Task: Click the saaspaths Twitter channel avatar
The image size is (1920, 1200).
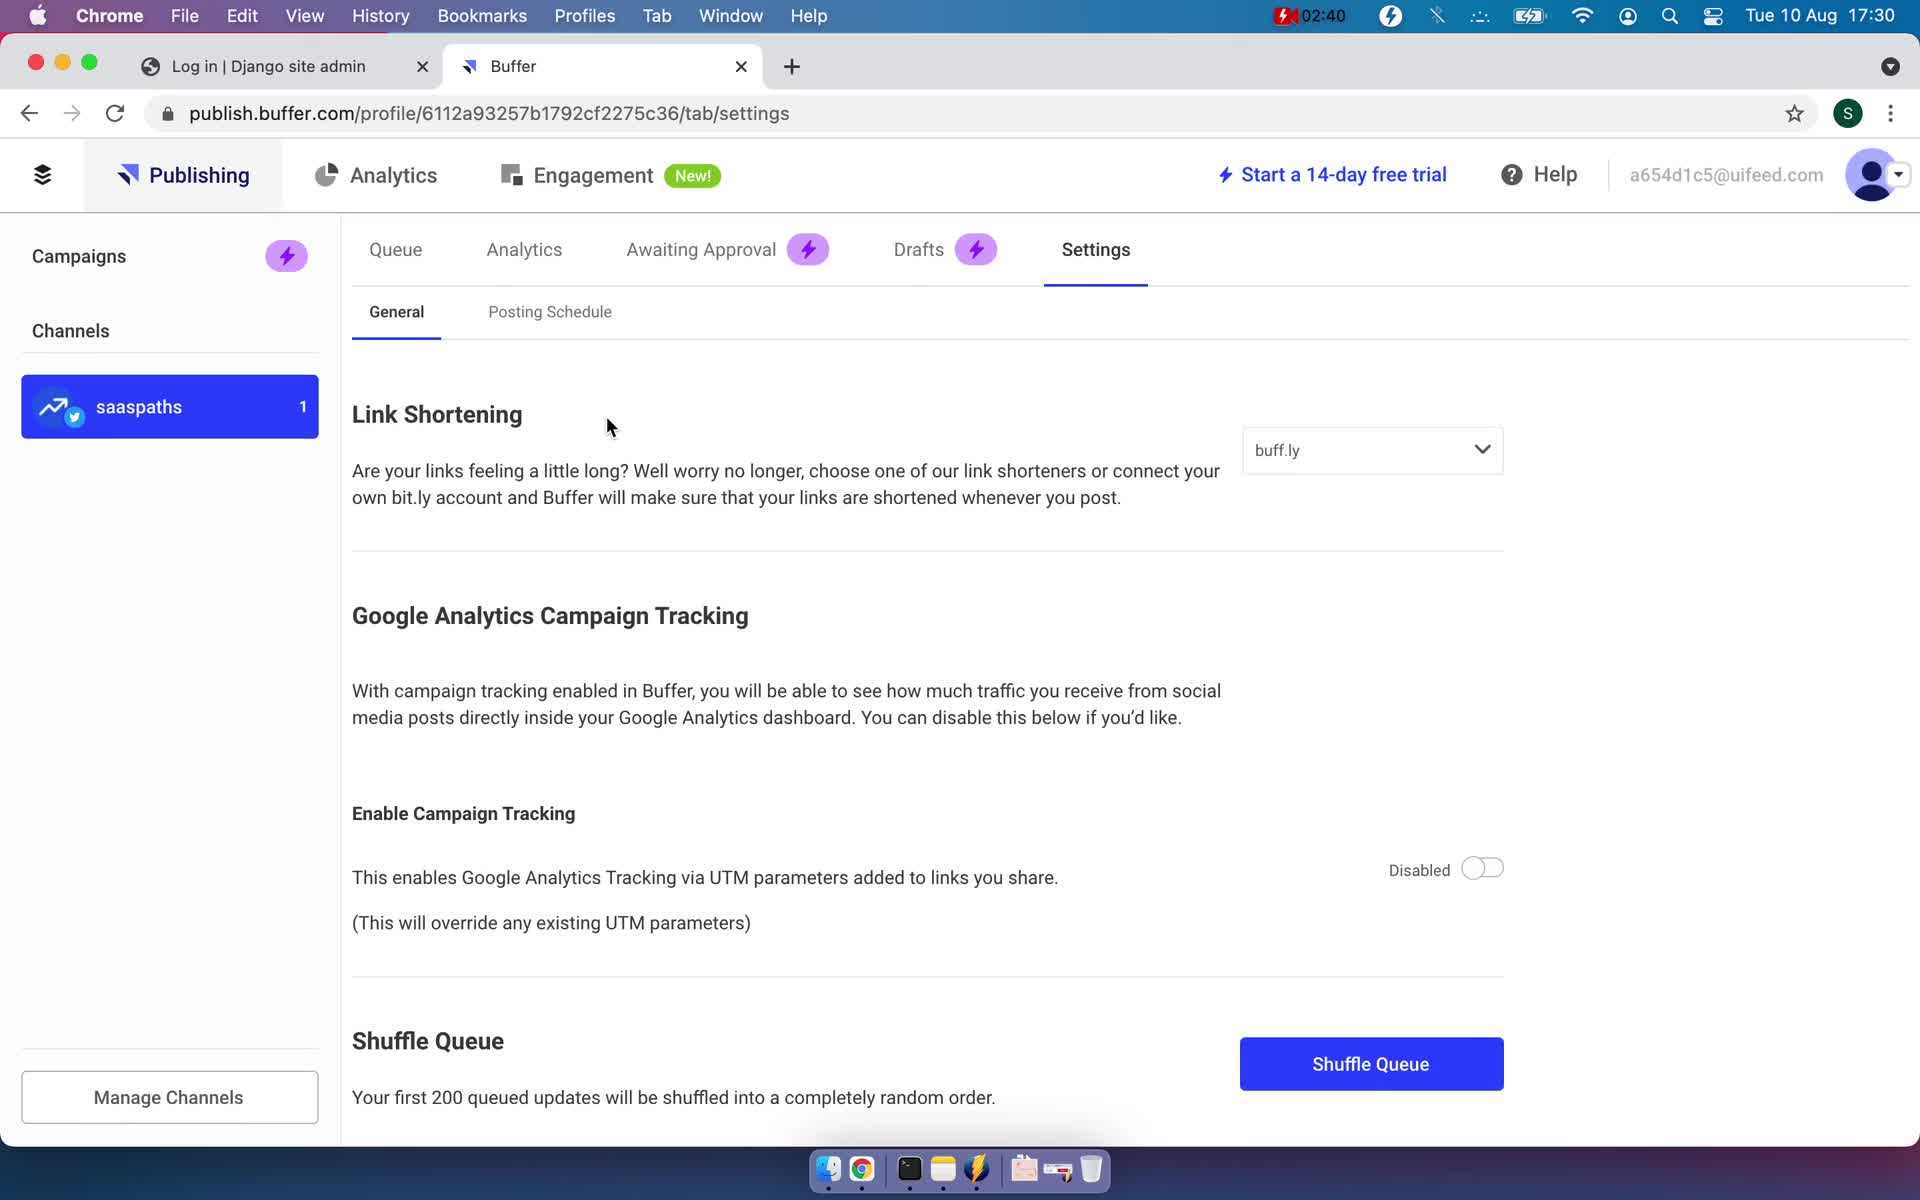Action: click(x=56, y=407)
